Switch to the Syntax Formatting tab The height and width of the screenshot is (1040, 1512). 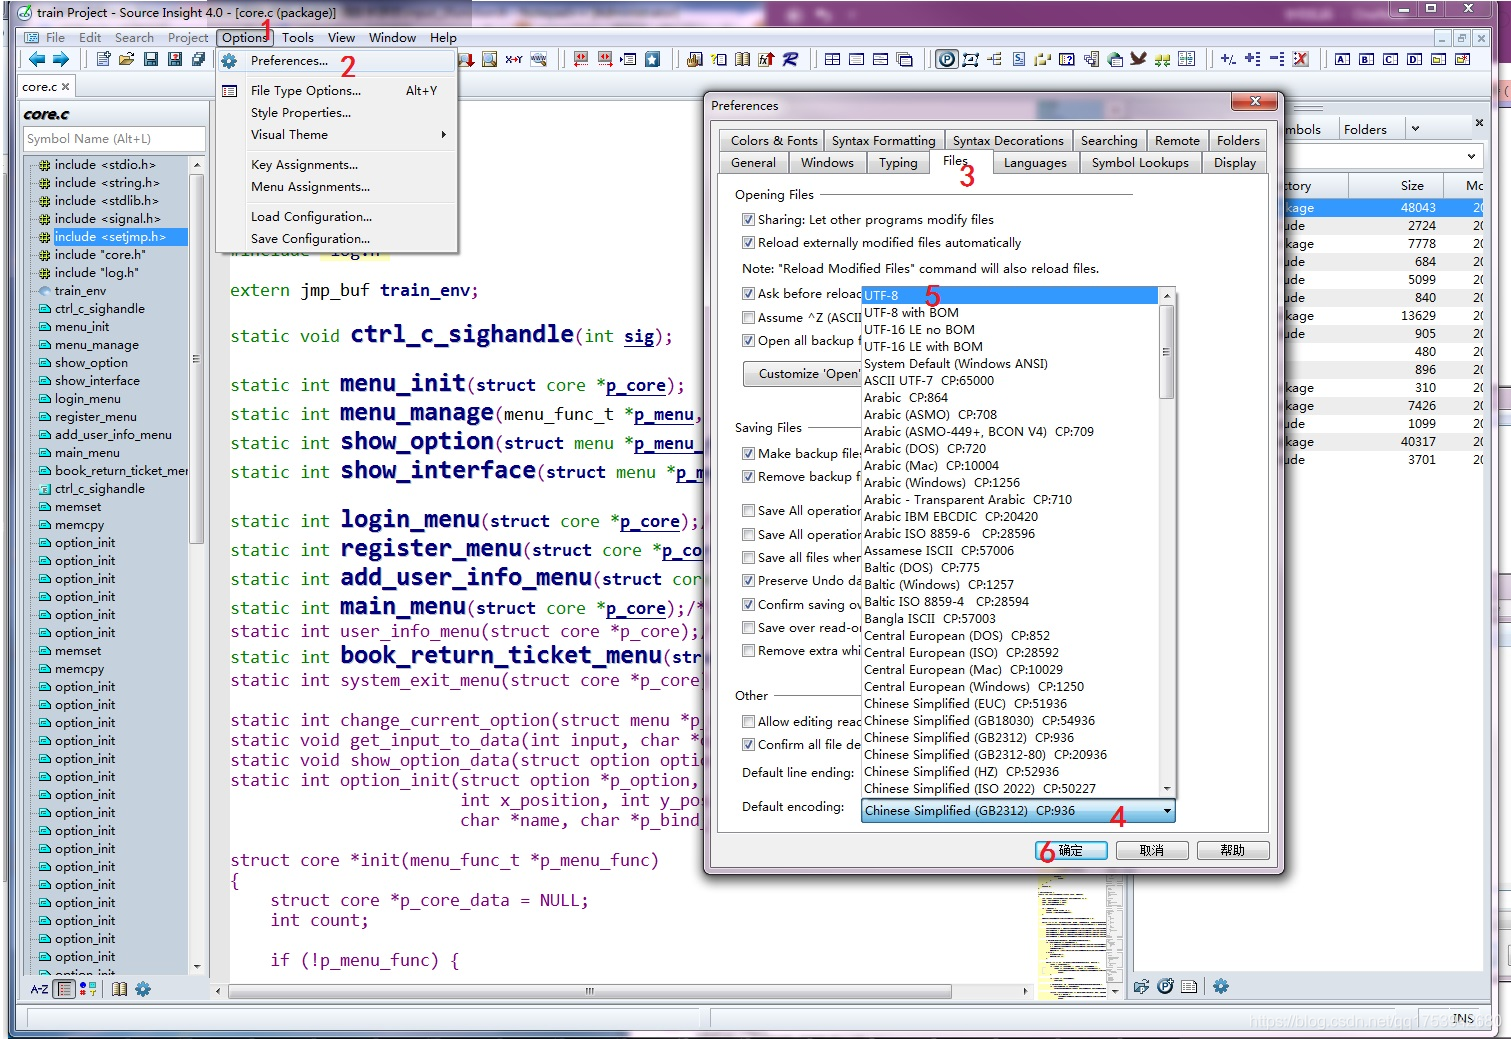click(x=883, y=140)
